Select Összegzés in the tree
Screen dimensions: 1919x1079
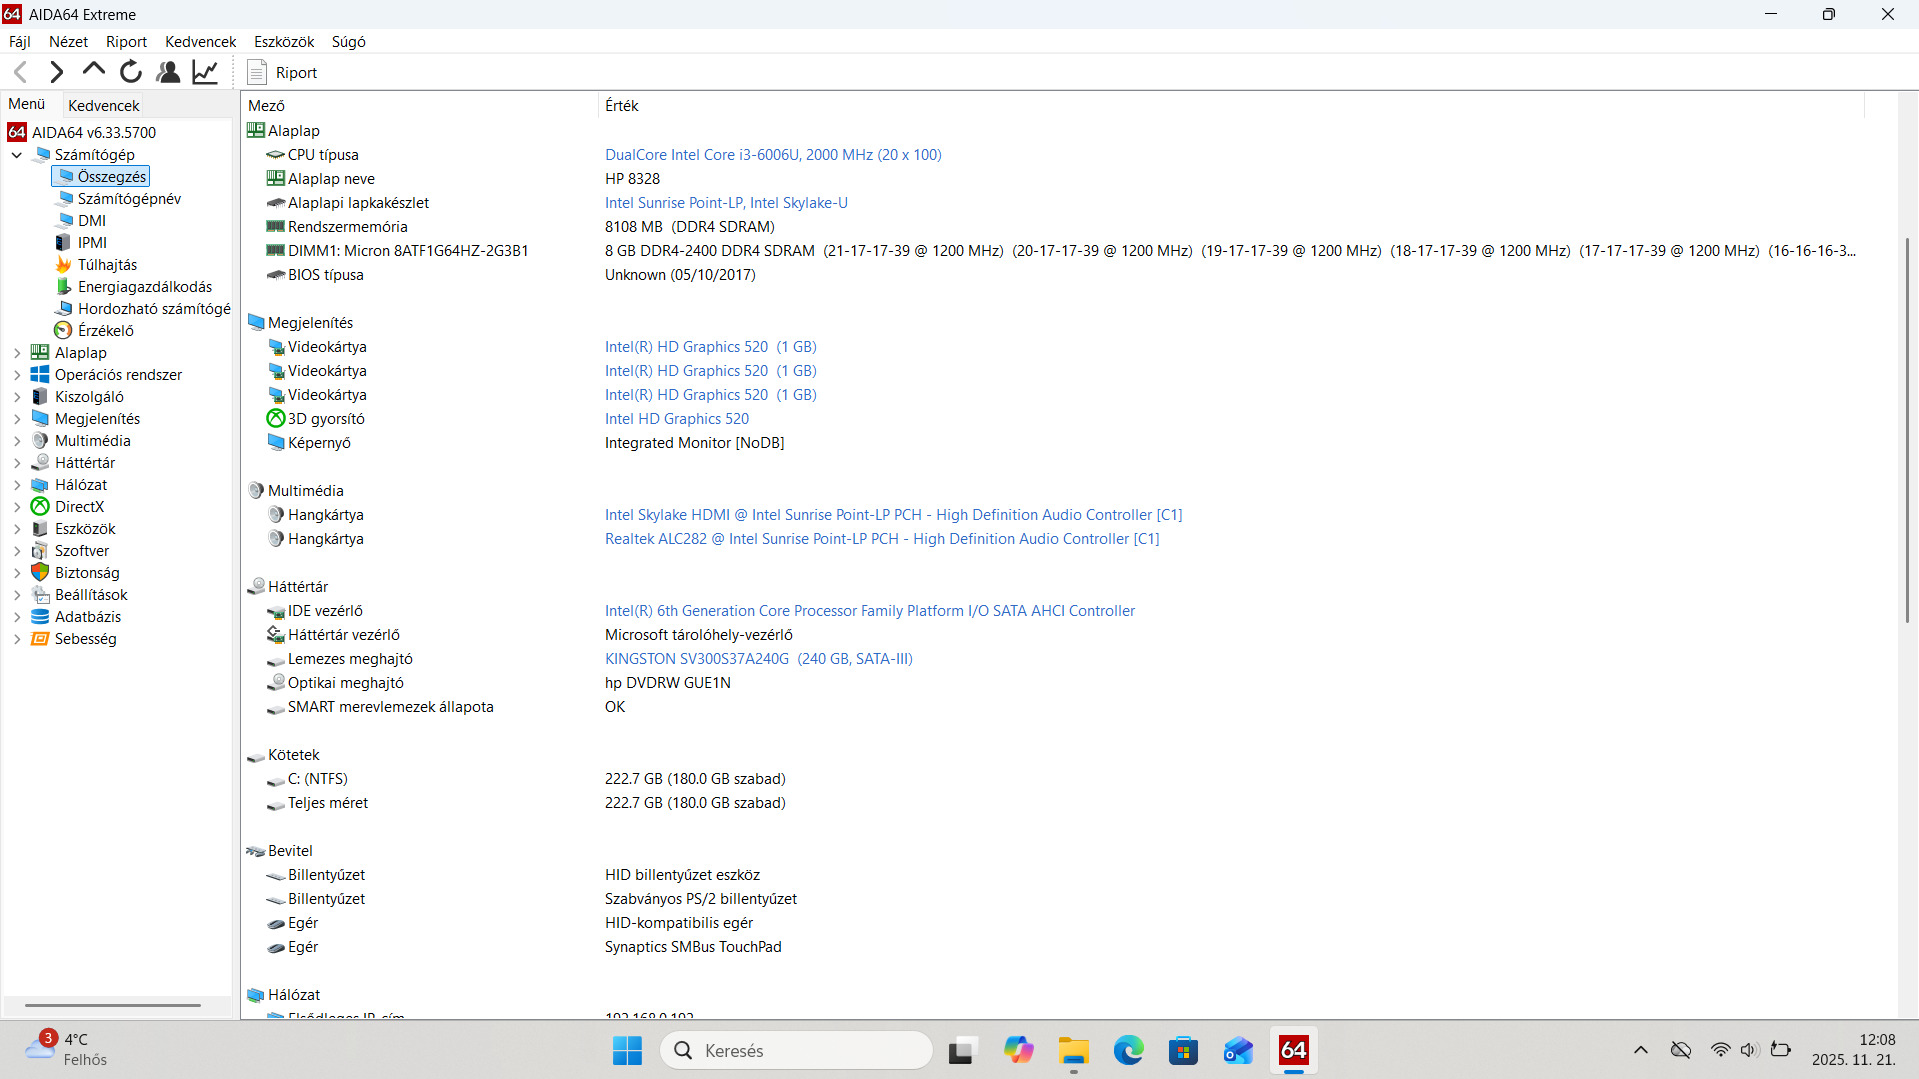tap(100, 177)
